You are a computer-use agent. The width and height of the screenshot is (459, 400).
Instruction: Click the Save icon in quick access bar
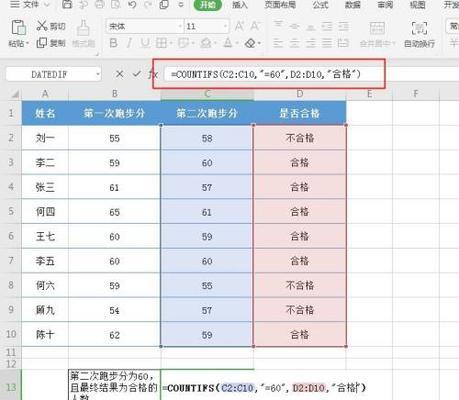coord(67,4)
